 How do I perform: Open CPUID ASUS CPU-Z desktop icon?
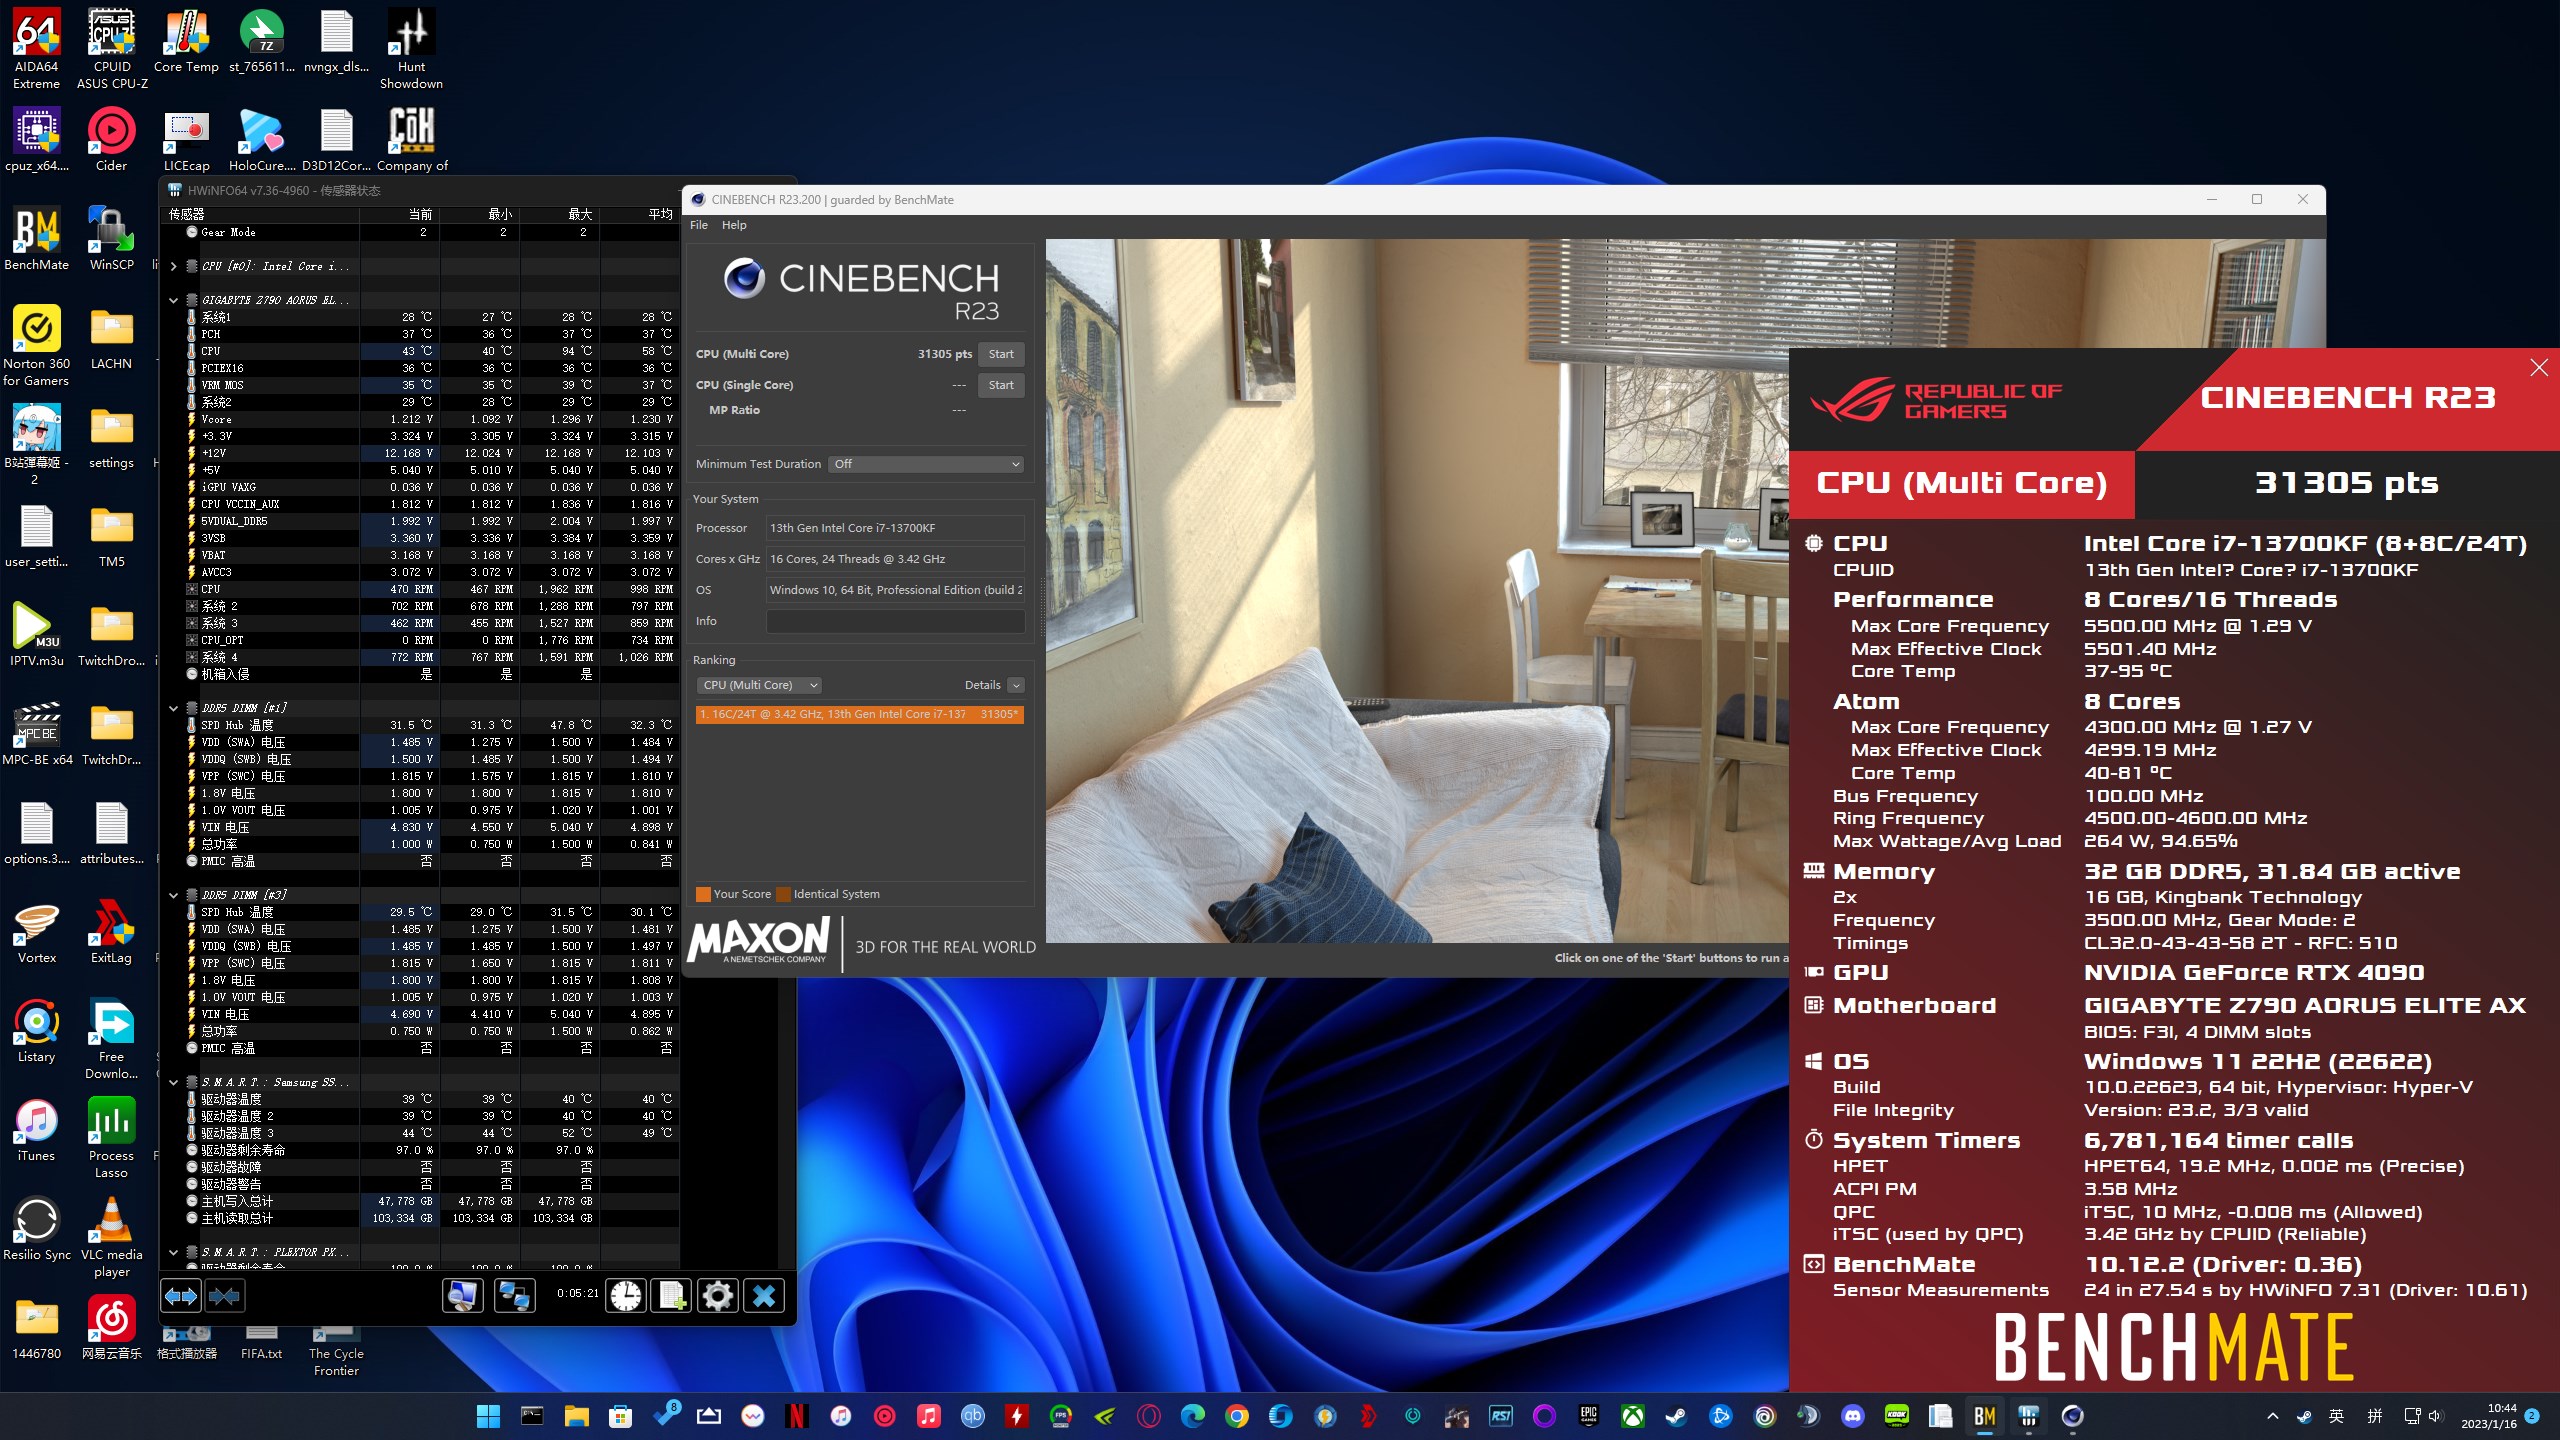coord(112,48)
